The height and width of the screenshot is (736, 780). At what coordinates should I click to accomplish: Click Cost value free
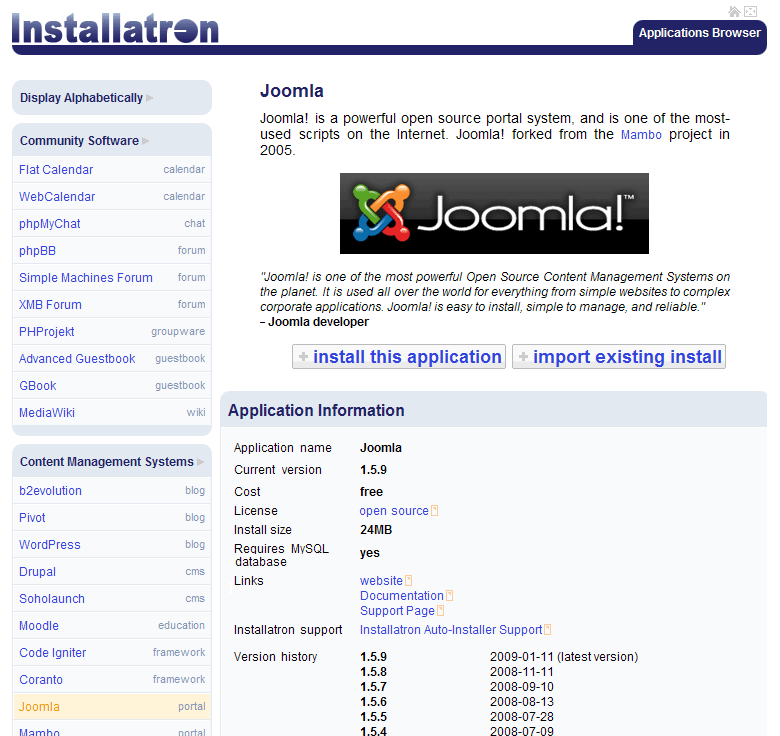(371, 491)
